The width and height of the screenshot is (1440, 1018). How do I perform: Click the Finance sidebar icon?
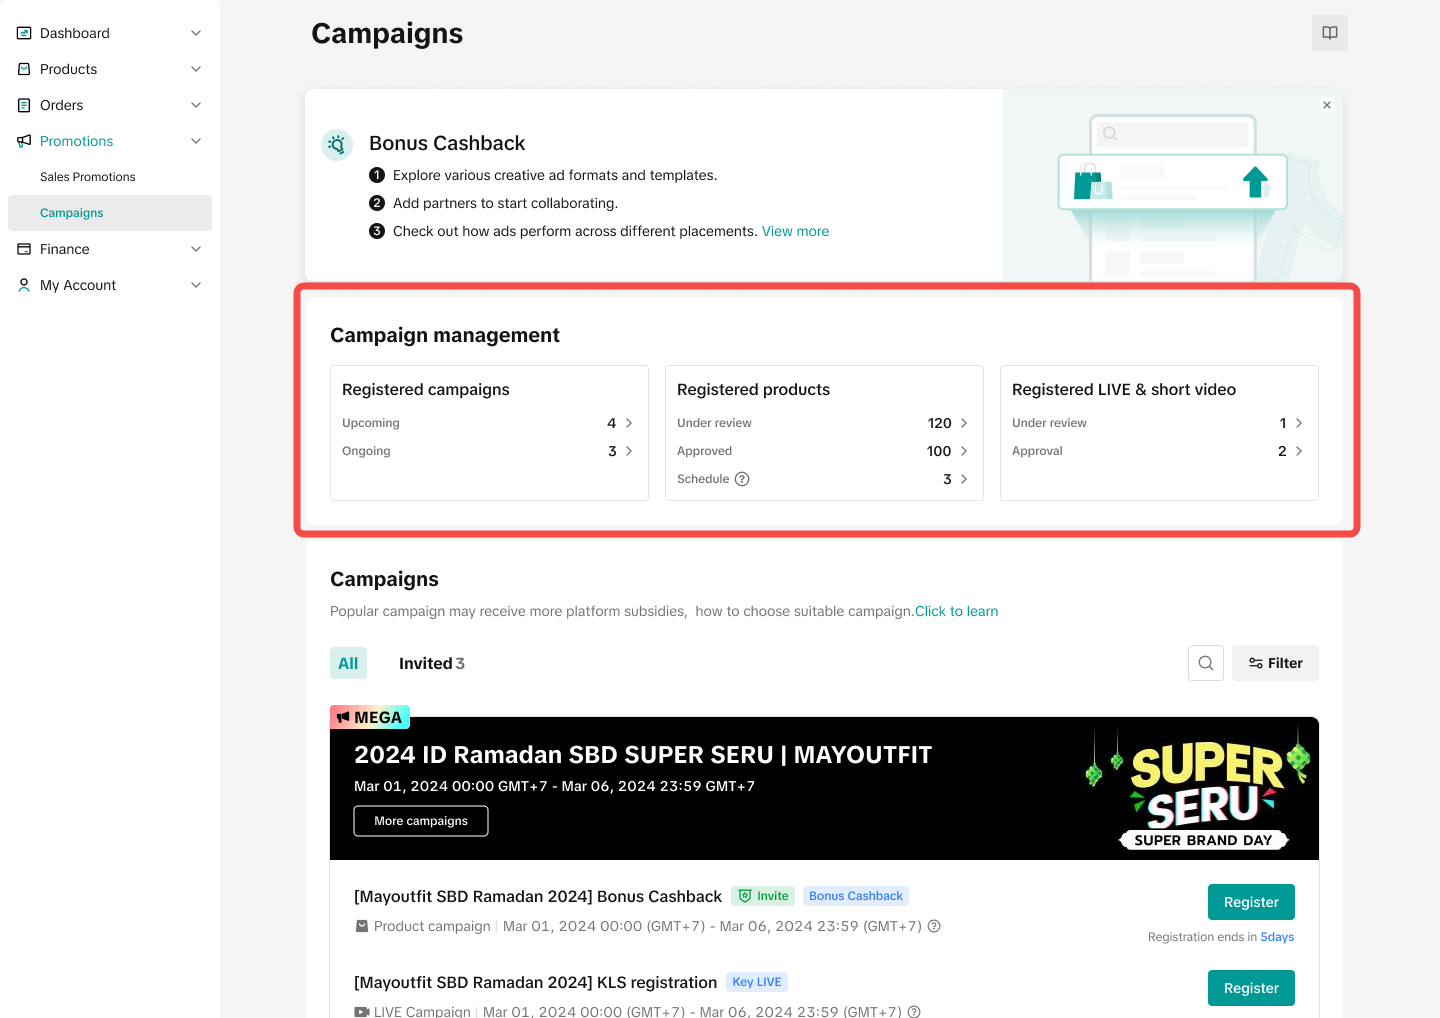coord(24,249)
